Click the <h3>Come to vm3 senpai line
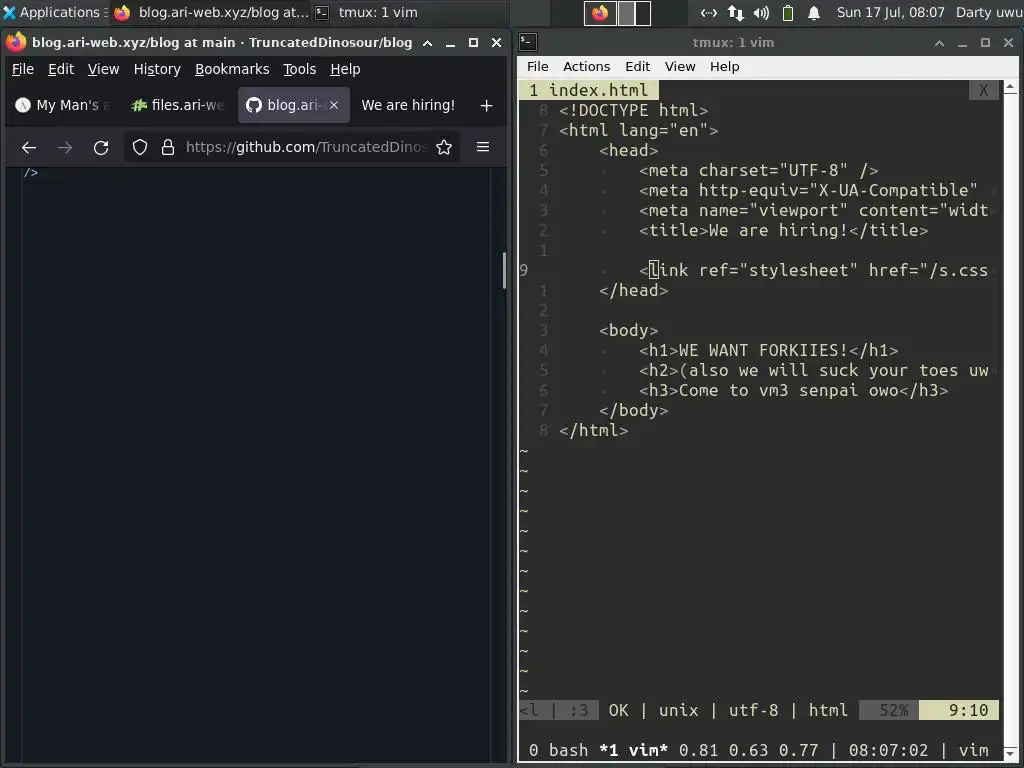The image size is (1024, 768). 793,391
